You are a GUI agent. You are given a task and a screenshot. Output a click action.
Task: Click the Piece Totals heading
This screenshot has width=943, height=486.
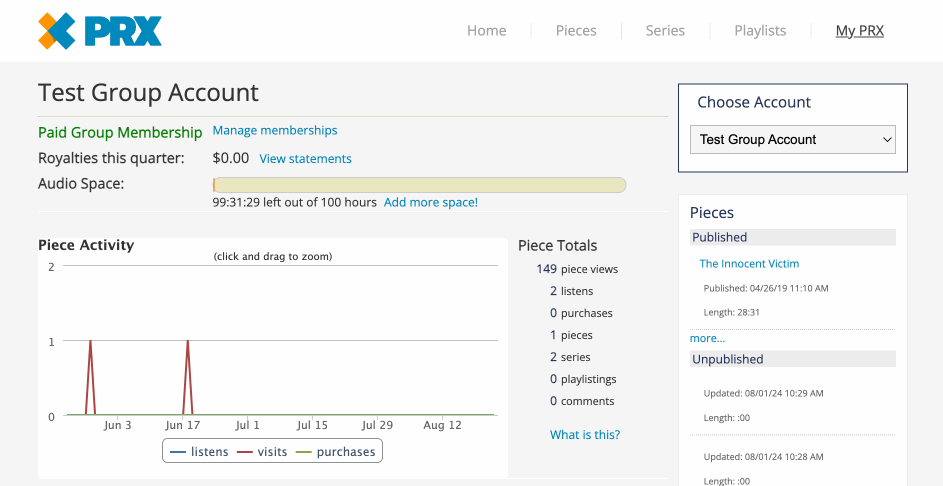(x=558, y=245)
